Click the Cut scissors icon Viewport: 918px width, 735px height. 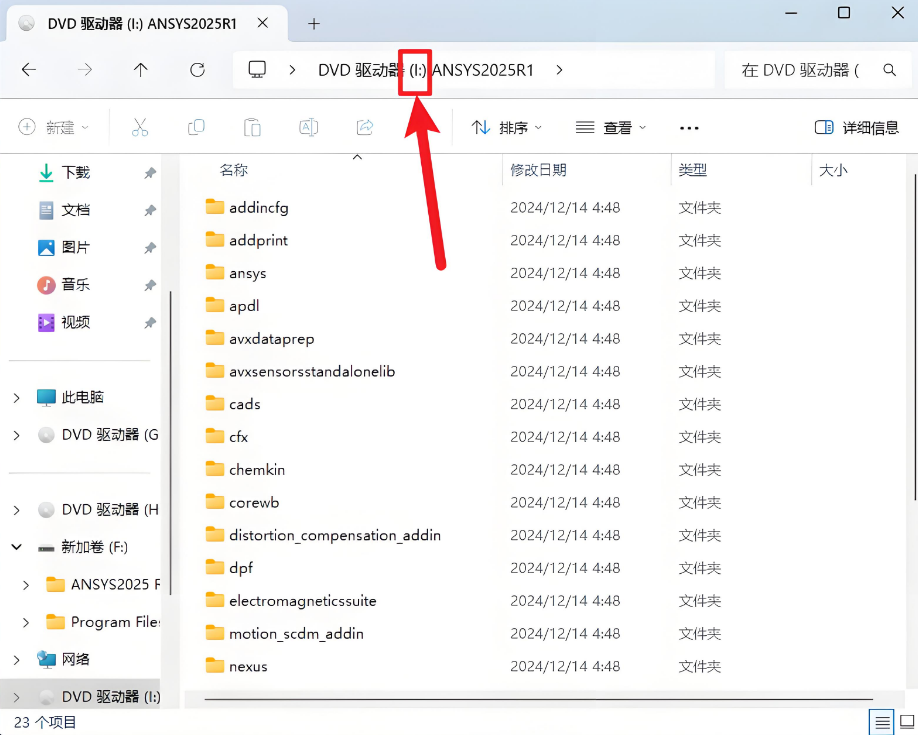click(x=140, y=127)
